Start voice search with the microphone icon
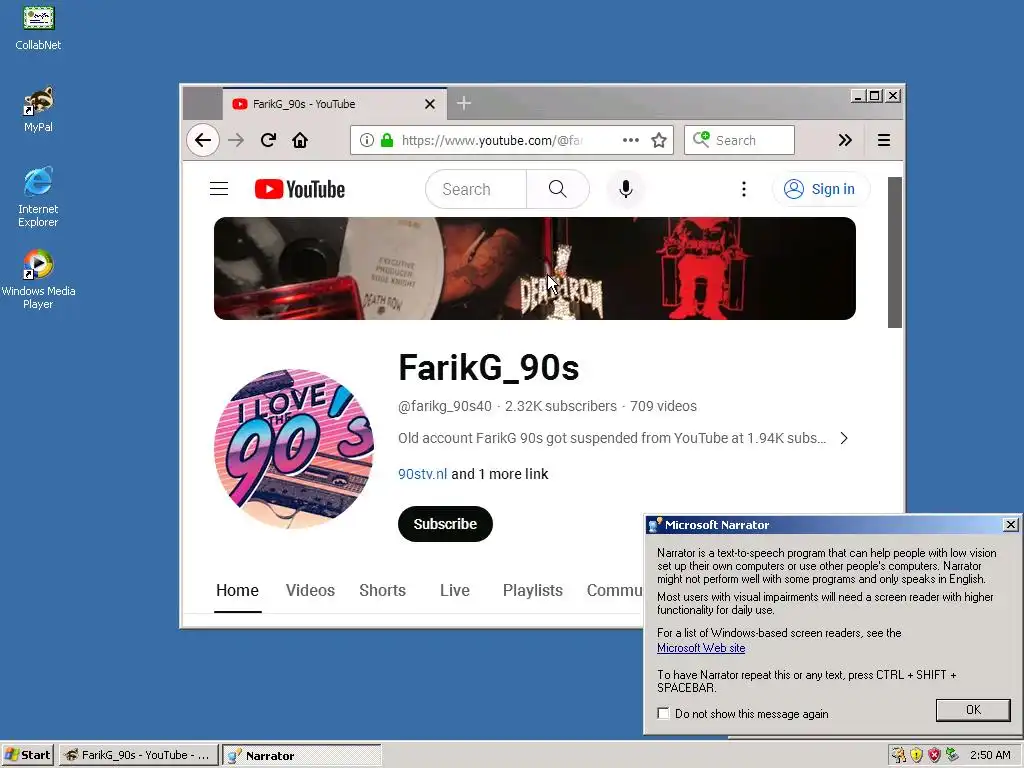The width and height of the screenshot is (1024, 768). pyautogui.click(x=626, y=189)
